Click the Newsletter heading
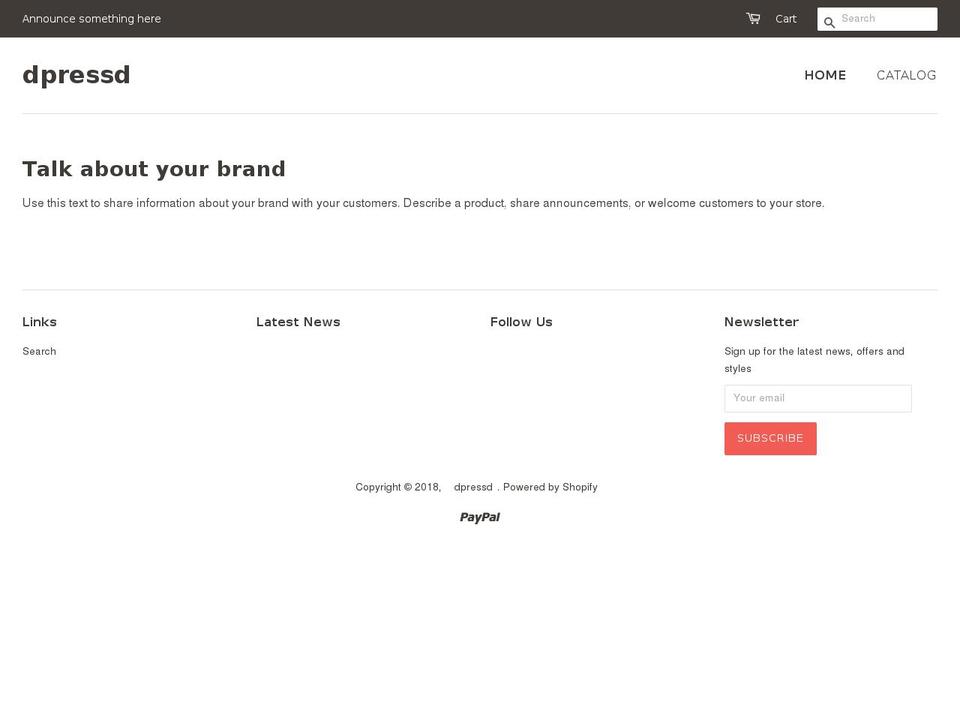960x720 pixels. tap(761, 322)
